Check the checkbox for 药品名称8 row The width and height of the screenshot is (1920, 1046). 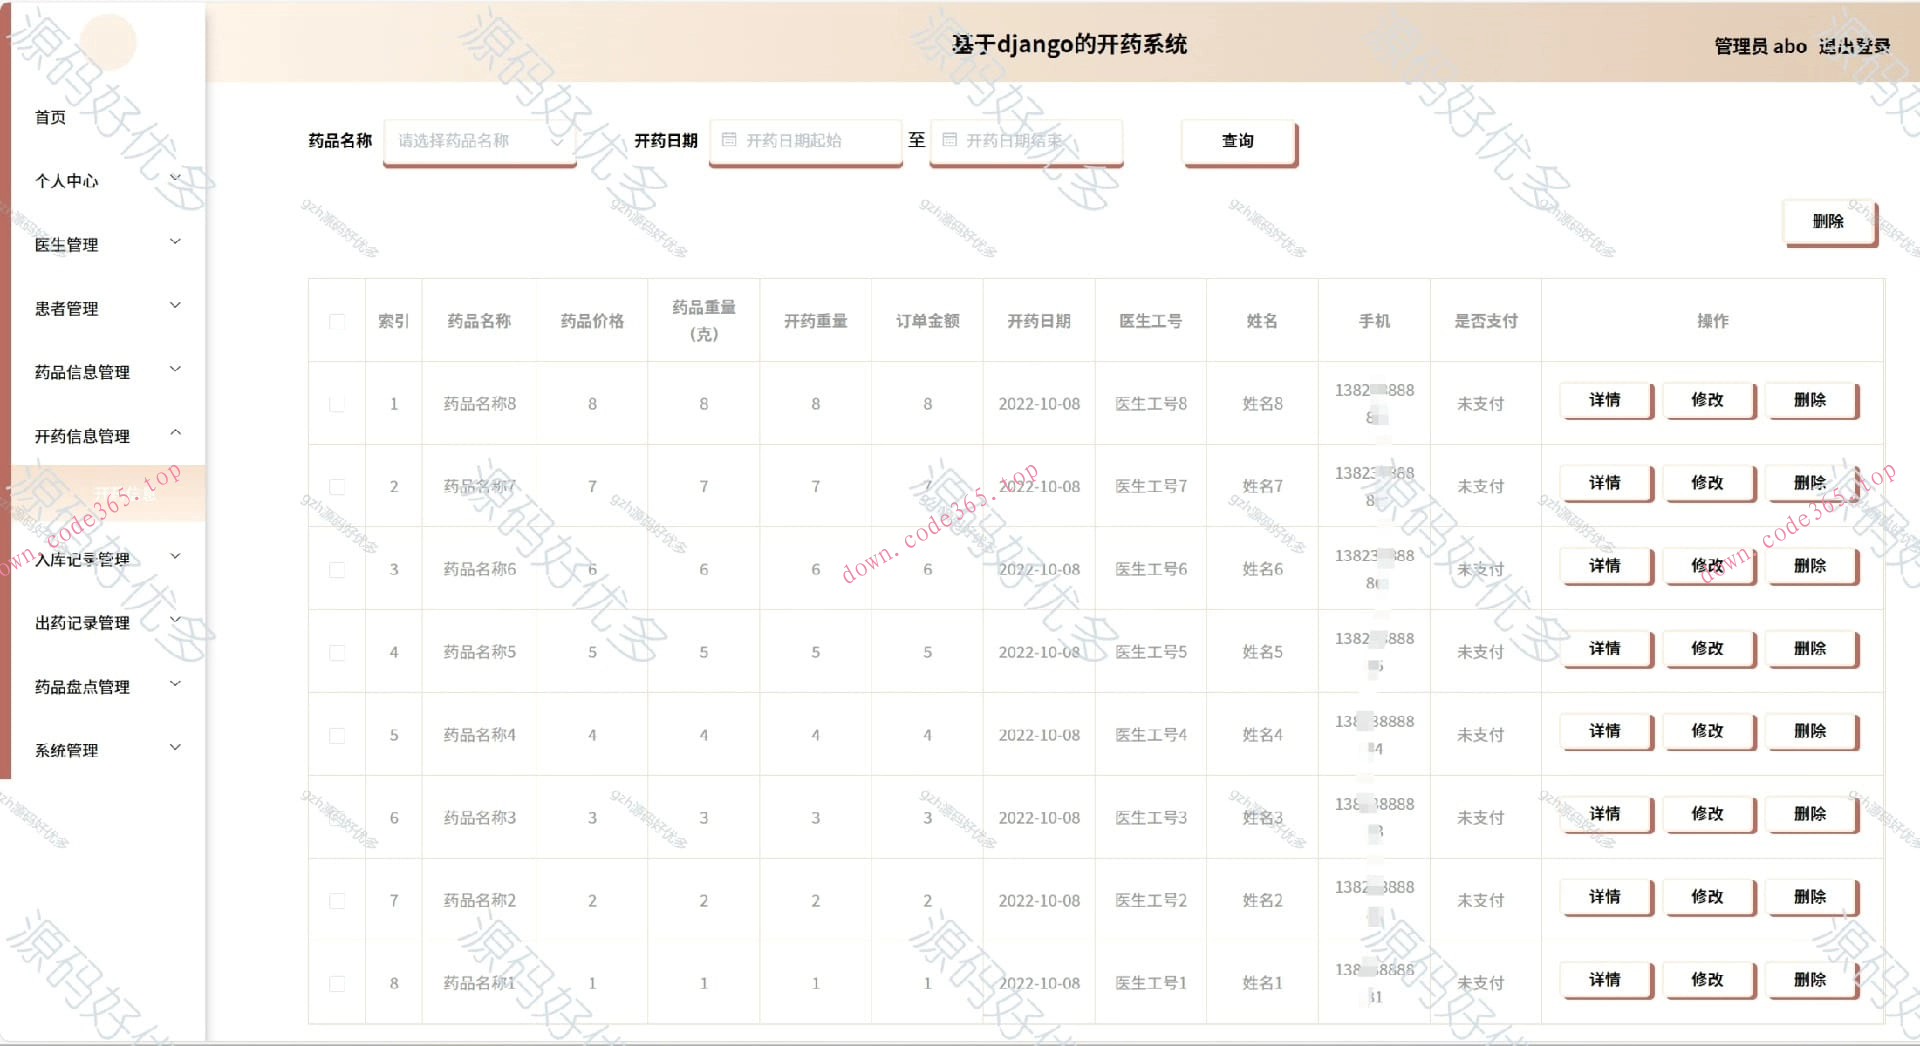point(336,403)
